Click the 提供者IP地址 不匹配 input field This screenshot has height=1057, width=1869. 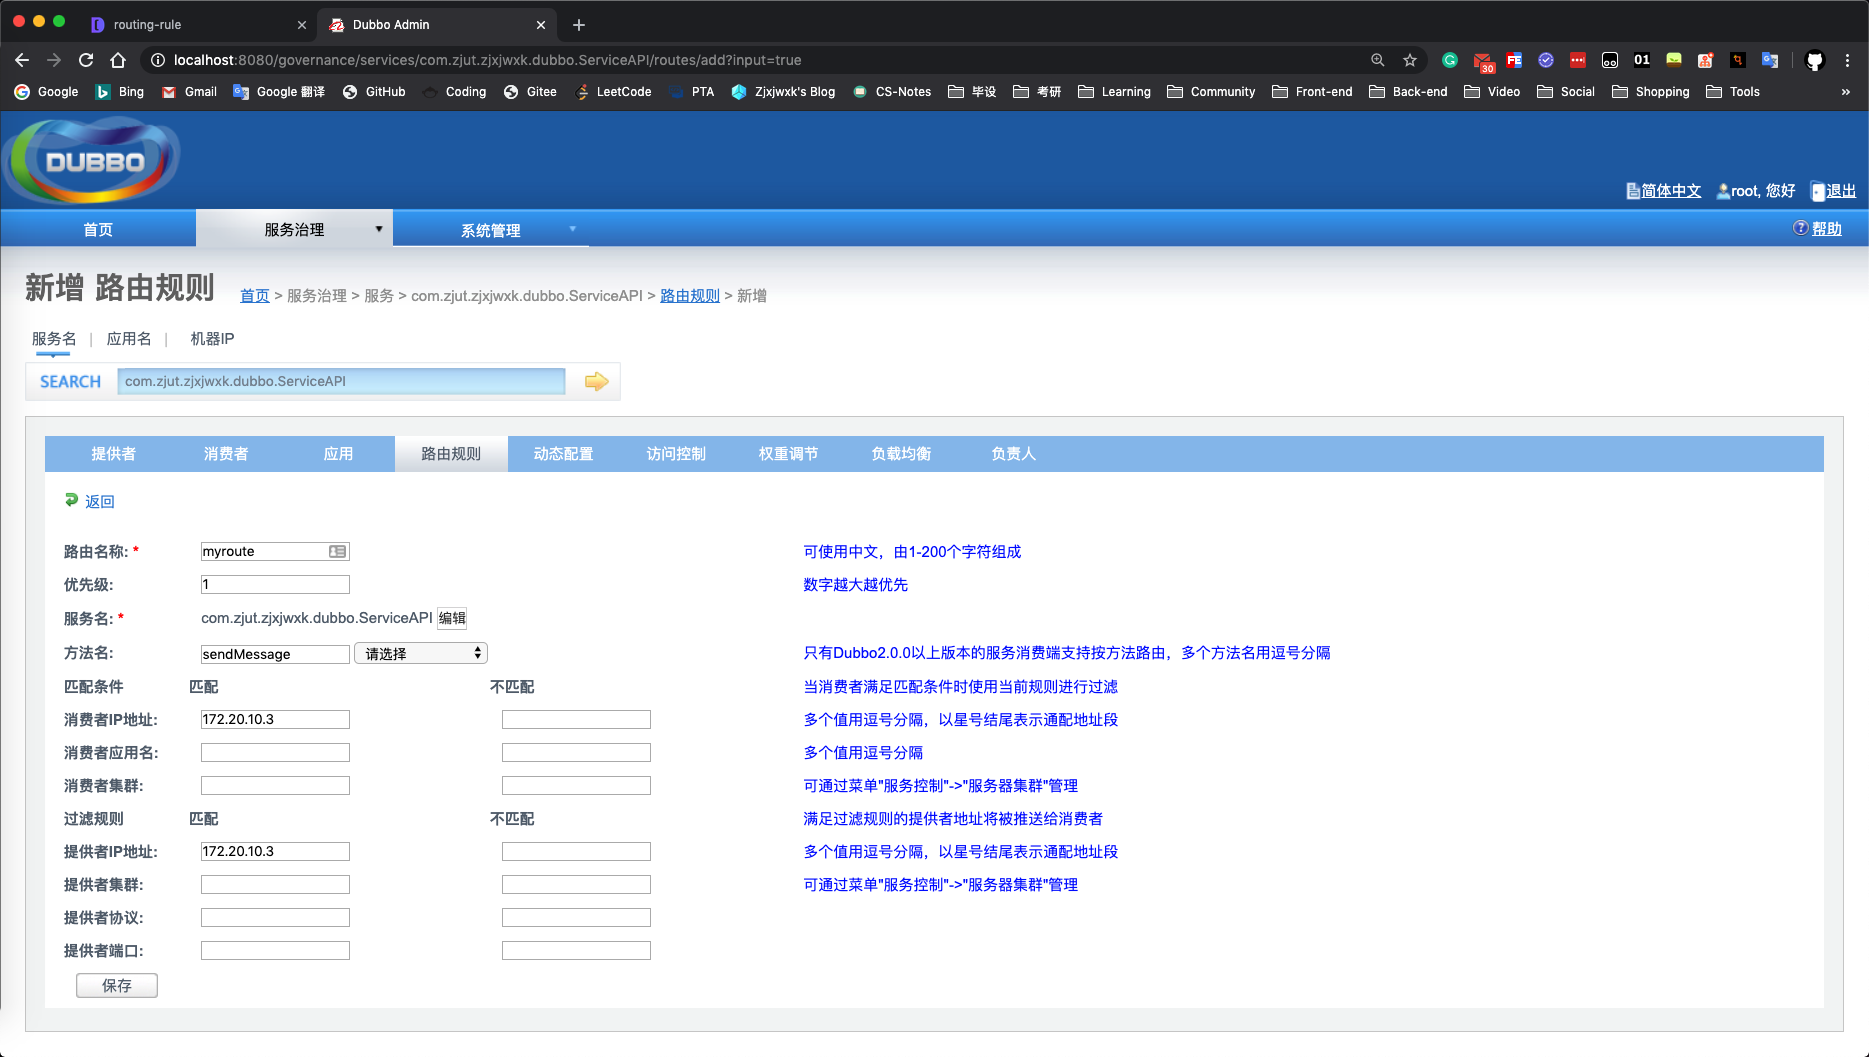[576, 851]
